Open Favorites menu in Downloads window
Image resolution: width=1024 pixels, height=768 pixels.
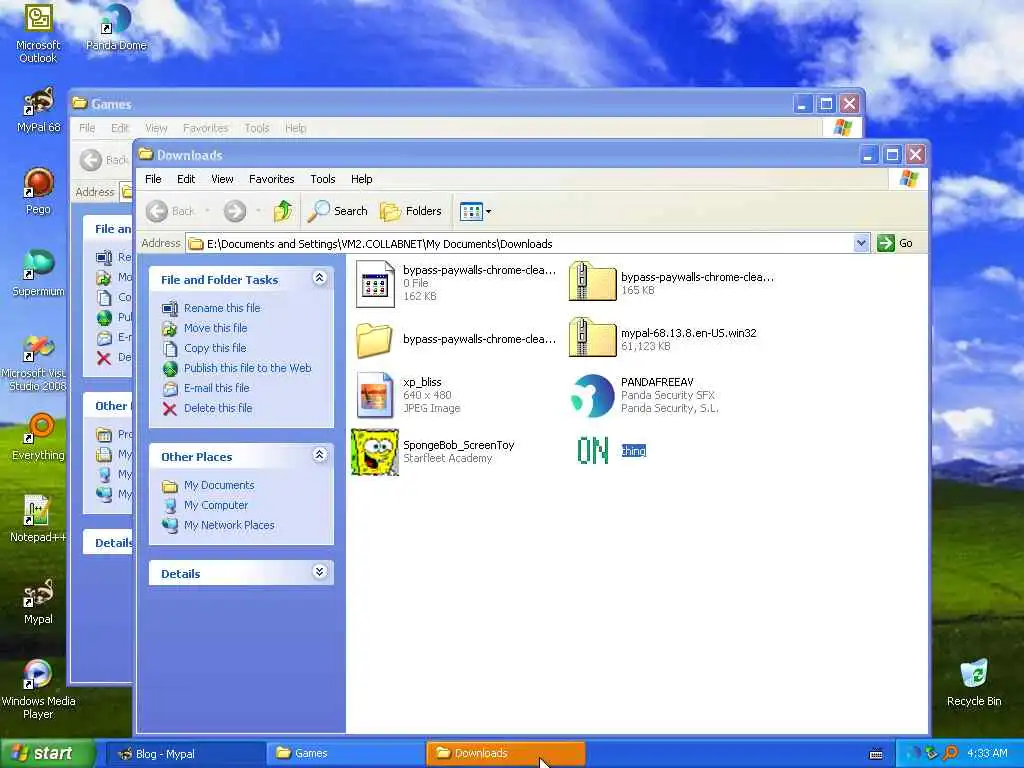click(x=271, y=179)
